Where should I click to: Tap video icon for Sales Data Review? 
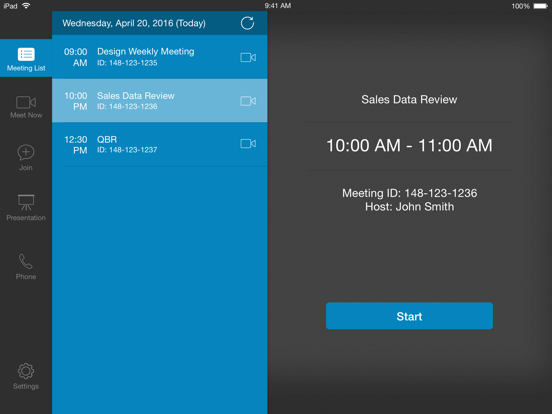(x=248, y=101)
